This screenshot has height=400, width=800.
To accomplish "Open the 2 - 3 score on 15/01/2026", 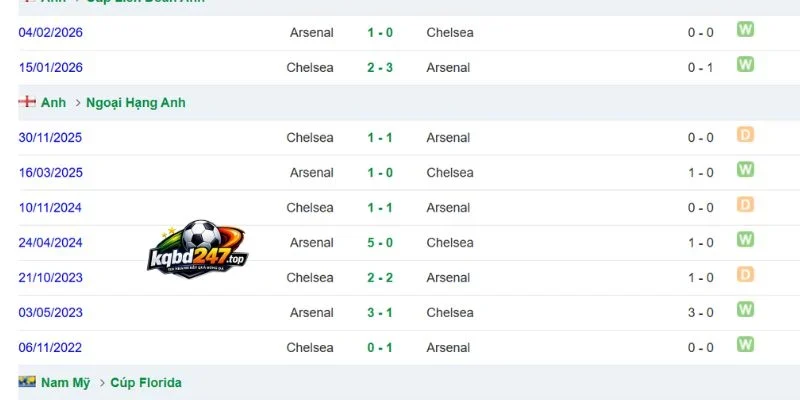I will [x=380, y=68].
